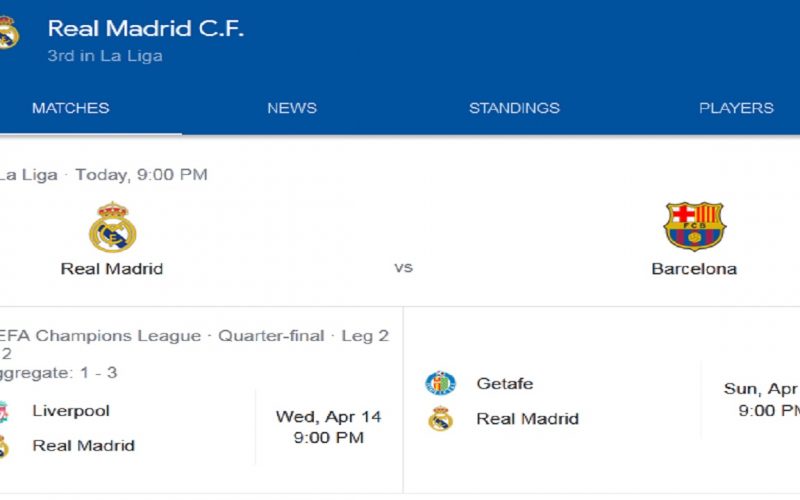
Task: Click the Real Madrid crest in today's match
Action: 113,227
